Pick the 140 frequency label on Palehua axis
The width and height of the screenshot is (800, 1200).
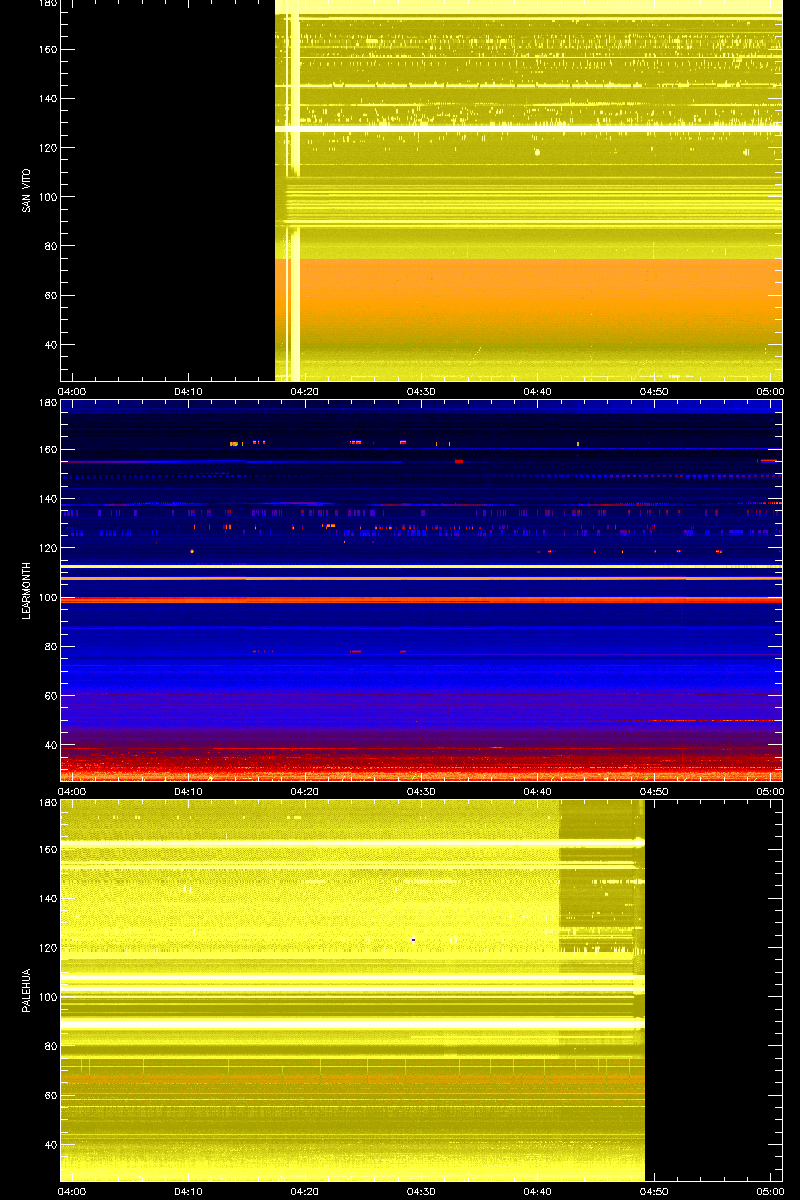point(47,899)
